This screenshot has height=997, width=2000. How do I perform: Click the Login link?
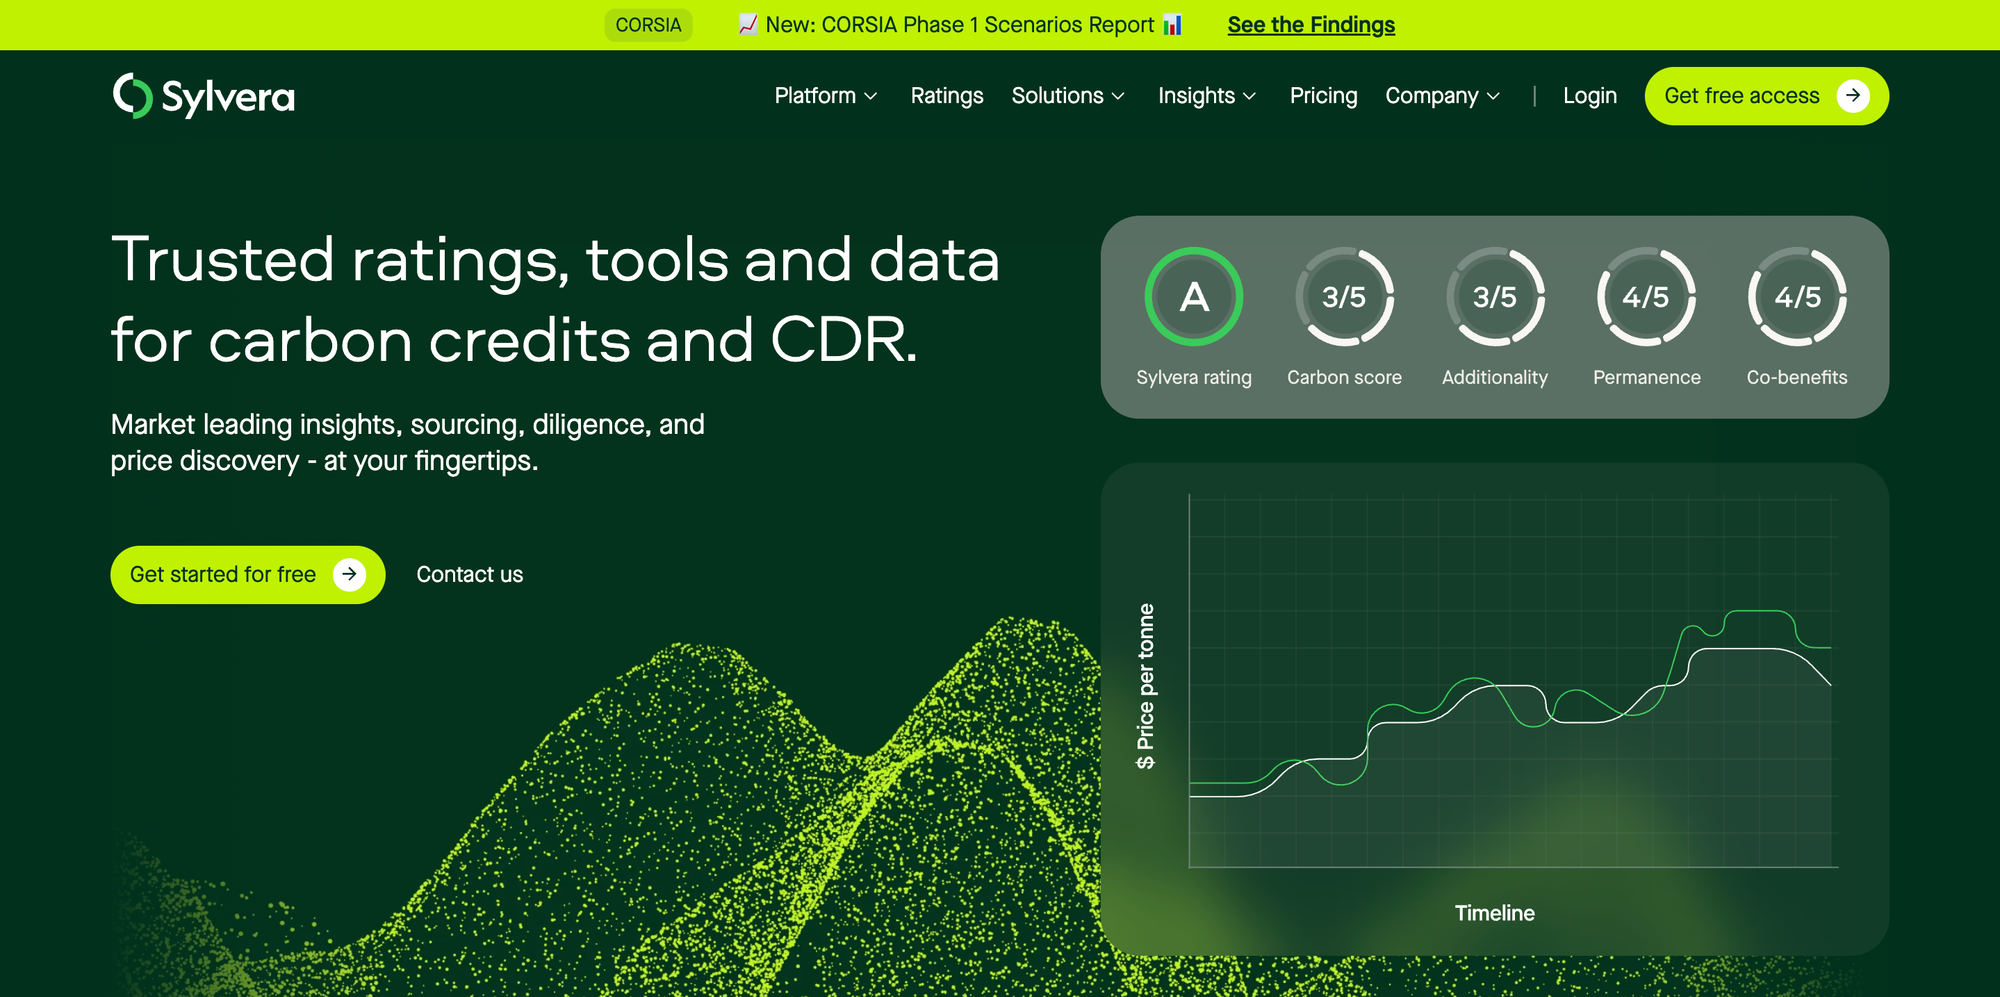pyautogui.click(x=1590, y=96)
